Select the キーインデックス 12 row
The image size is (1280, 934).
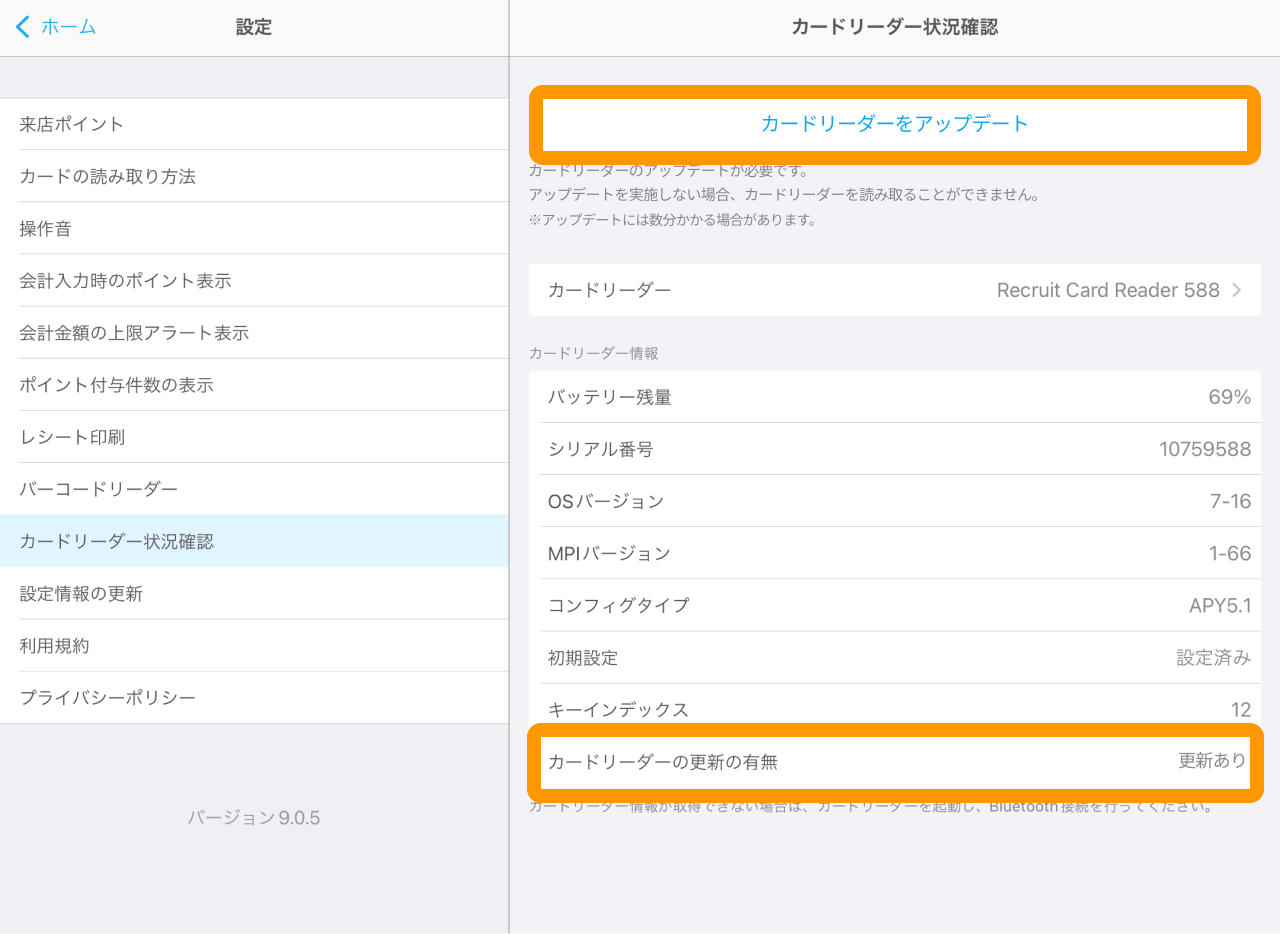pos(894,709)
